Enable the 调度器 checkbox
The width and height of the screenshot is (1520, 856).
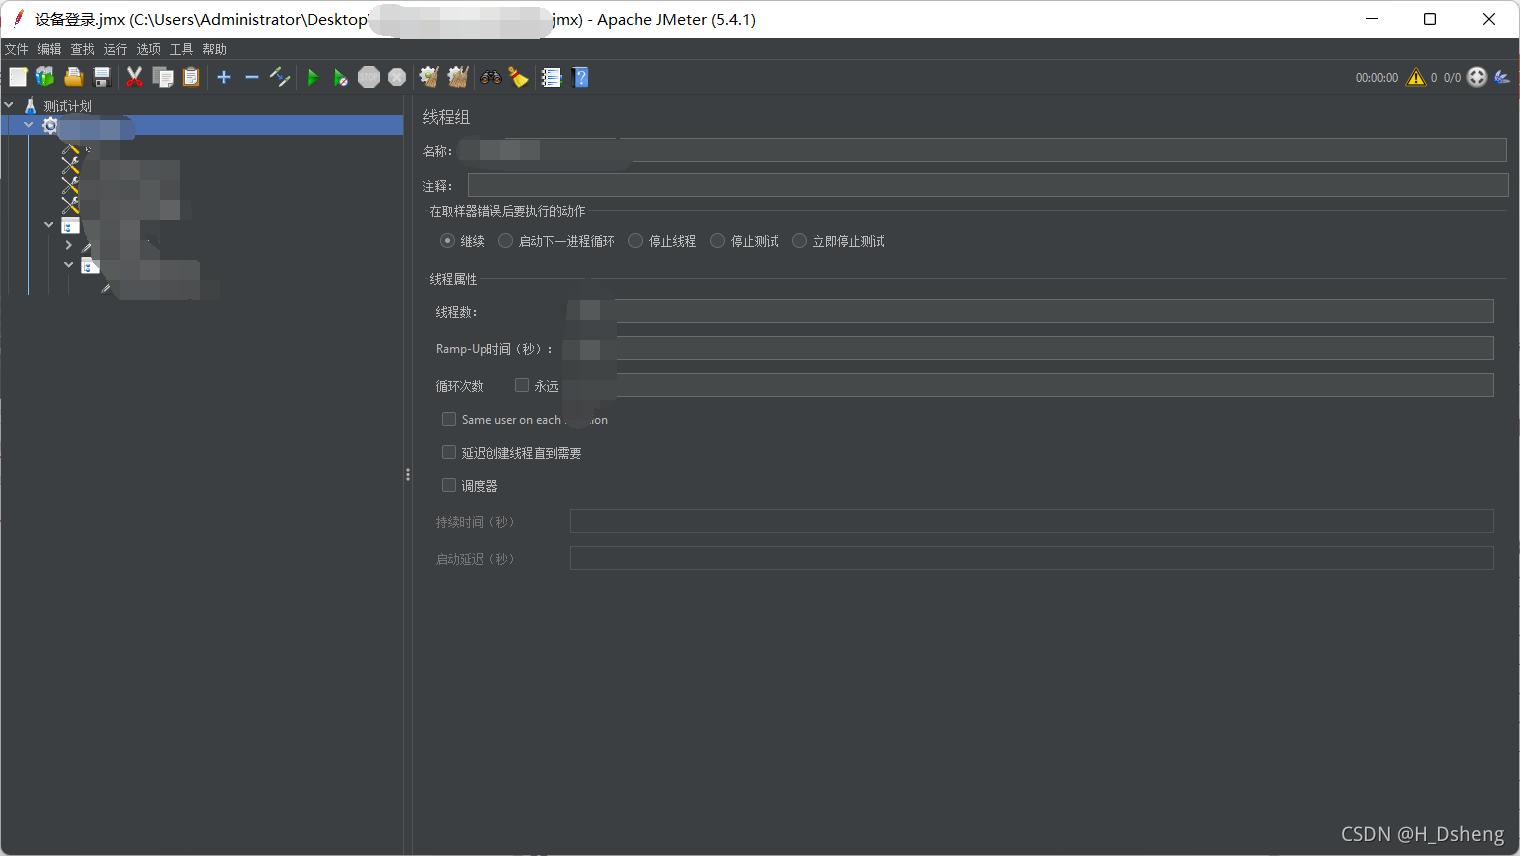coord(449,485)
